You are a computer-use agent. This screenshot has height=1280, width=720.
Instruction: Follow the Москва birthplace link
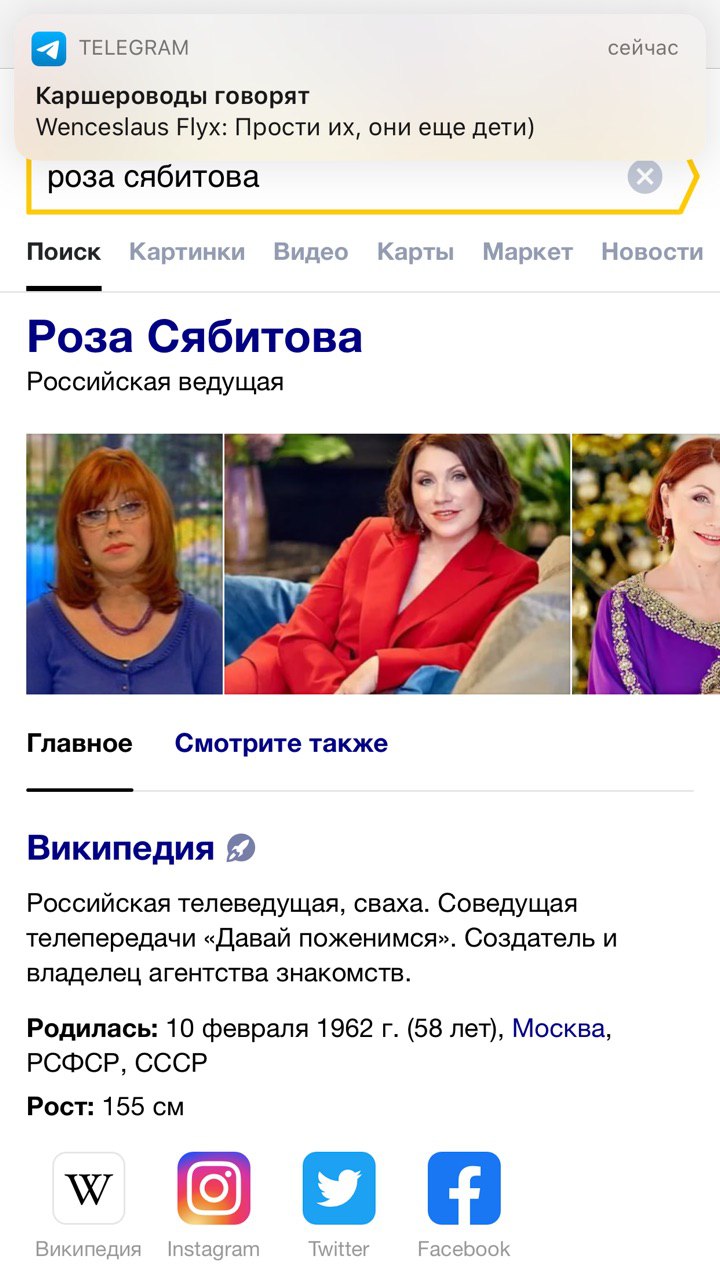pos(559,1028)
